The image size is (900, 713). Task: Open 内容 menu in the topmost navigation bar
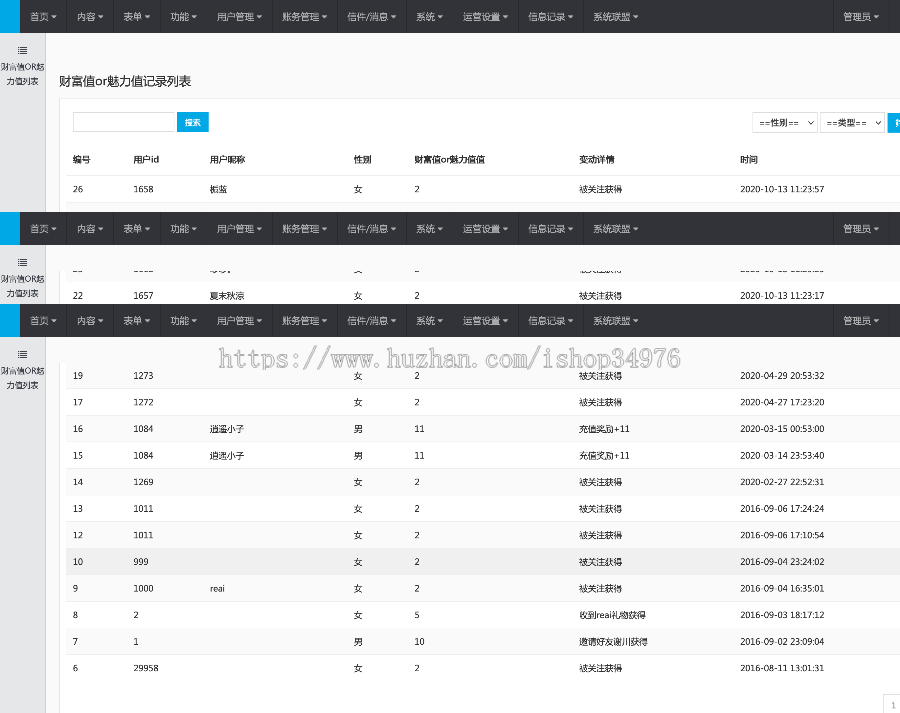(x=90, y=17)
